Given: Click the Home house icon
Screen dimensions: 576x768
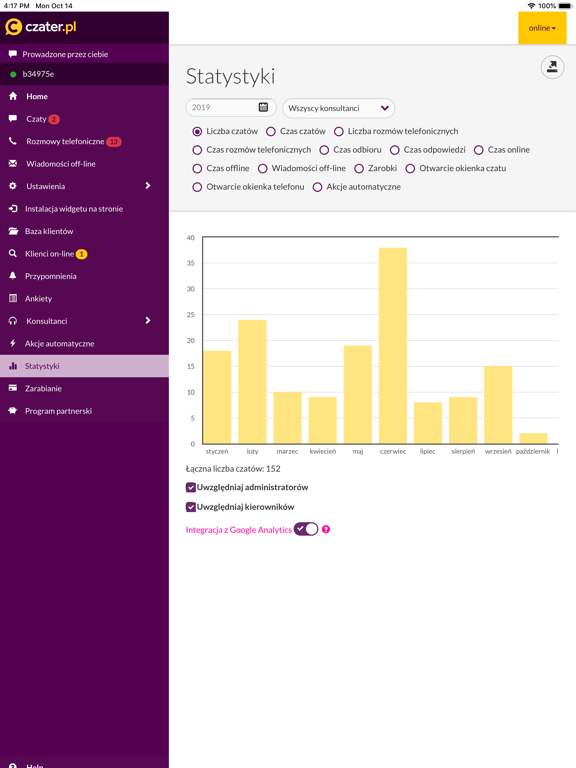Looking at the screenshot, I should pos(13,96).
